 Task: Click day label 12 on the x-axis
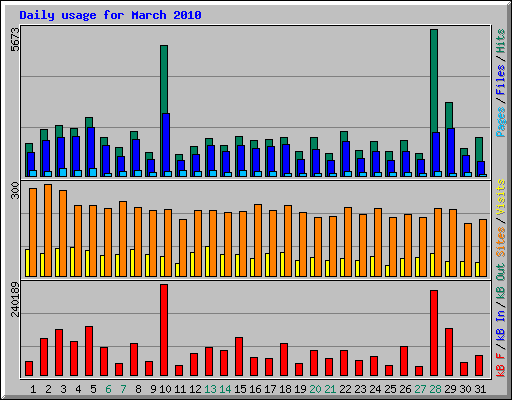(195, 389)
